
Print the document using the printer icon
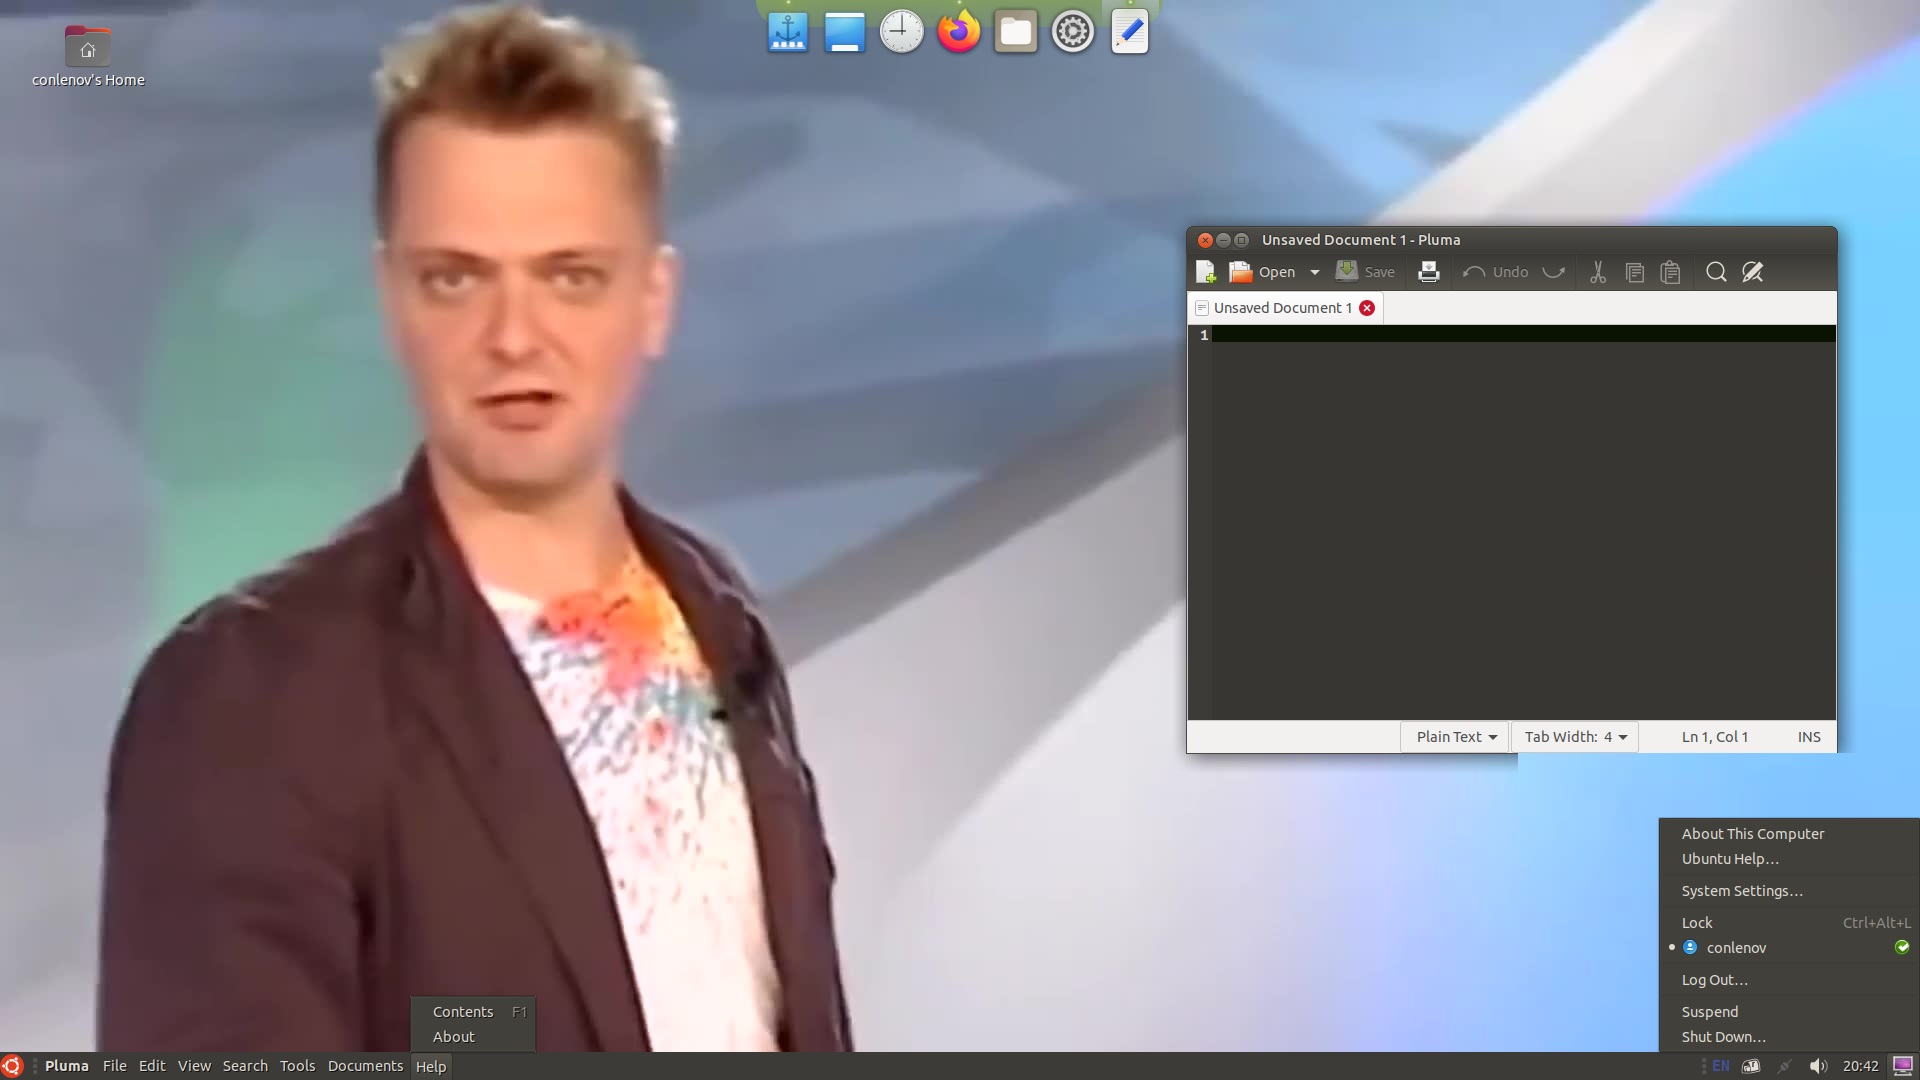(1428, 272)
